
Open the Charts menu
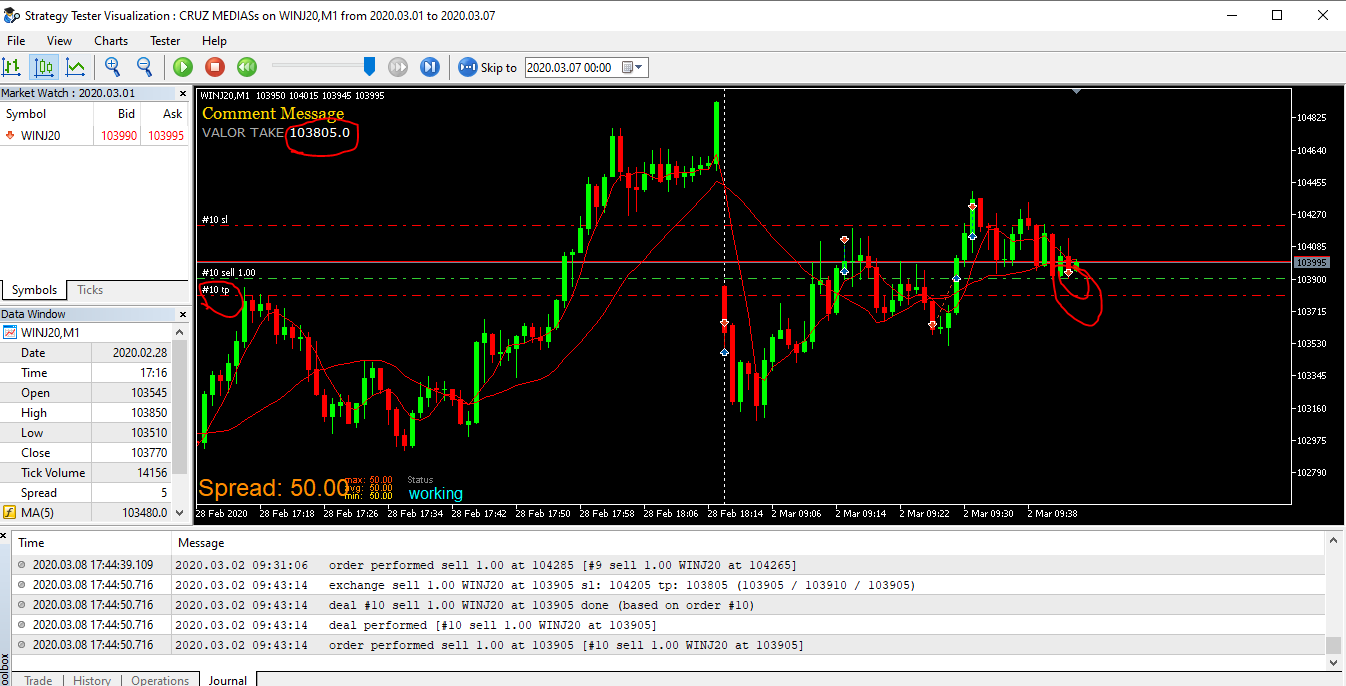pos(111,41)
